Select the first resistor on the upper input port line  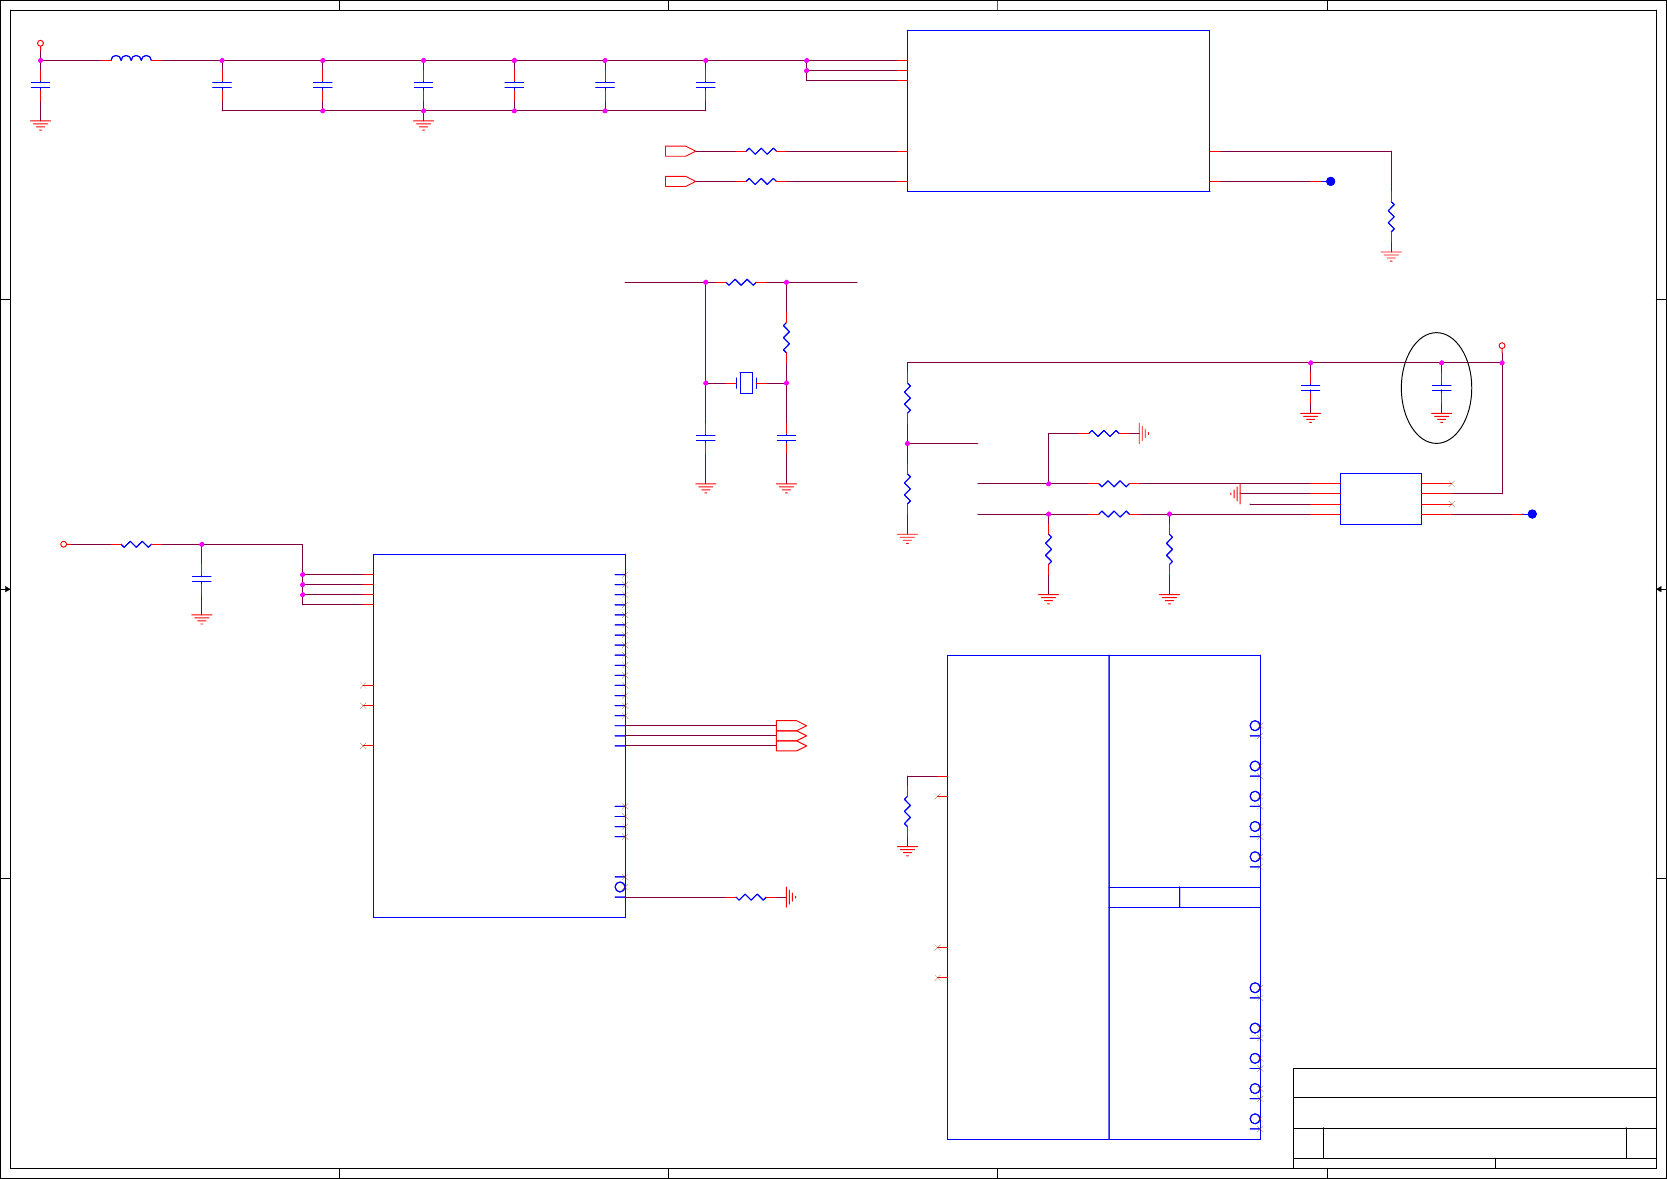tap(761, 151)
